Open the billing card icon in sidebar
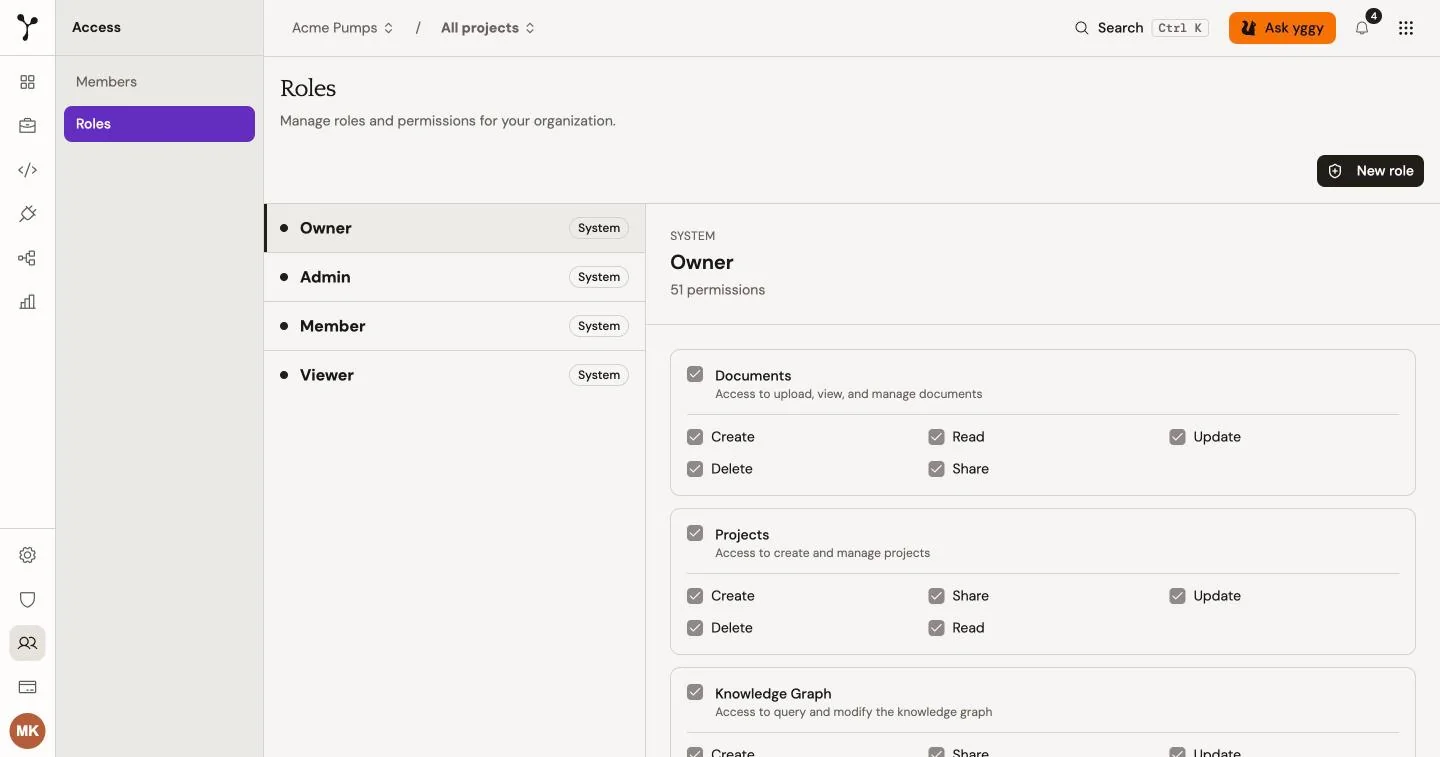 pyautogui.click(x=28, y=687)
